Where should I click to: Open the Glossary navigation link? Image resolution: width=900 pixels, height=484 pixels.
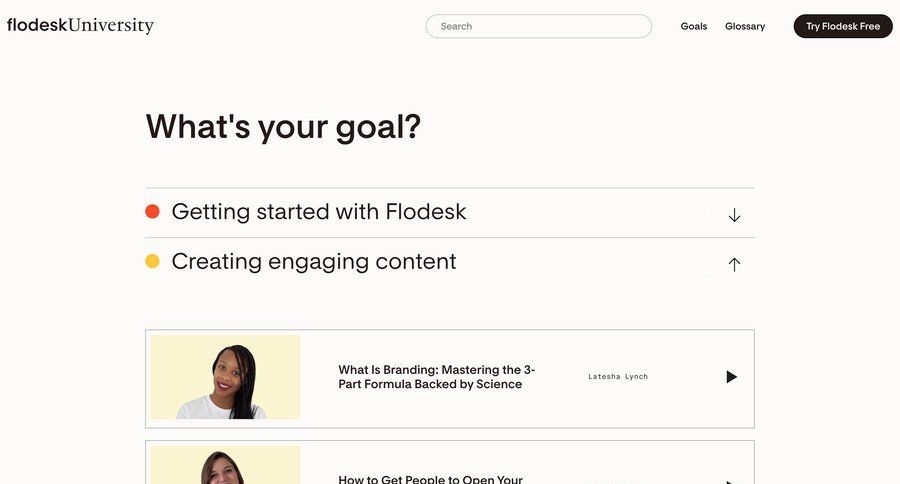pyautogui.click(x=745, y=26)
